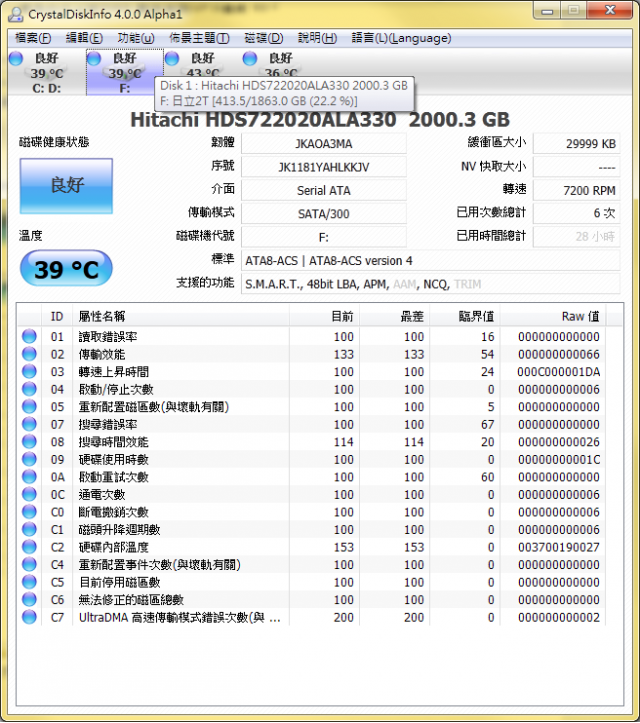Open the 檔案(F) menu
The height and width of the screenshot is (723, 640).
pos(33,38)
